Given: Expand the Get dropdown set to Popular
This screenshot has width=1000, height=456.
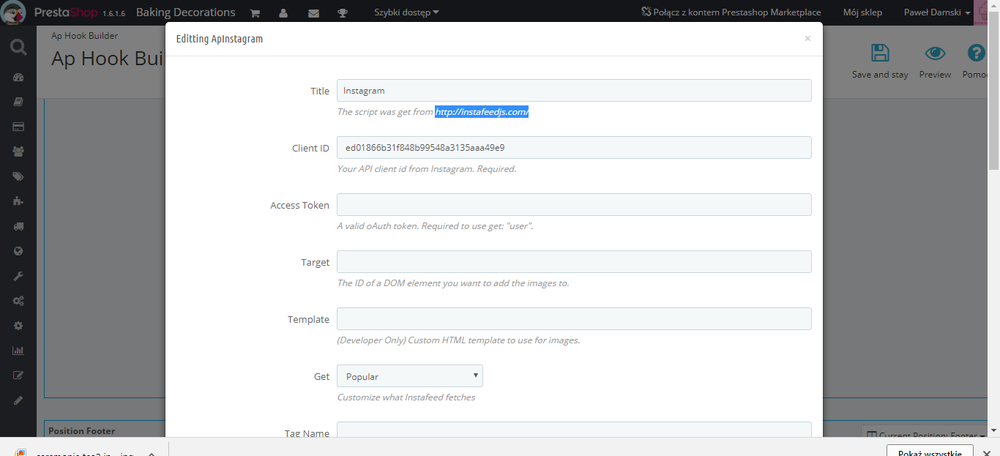Looking at the screenshot, I should [x=409, y=376].
